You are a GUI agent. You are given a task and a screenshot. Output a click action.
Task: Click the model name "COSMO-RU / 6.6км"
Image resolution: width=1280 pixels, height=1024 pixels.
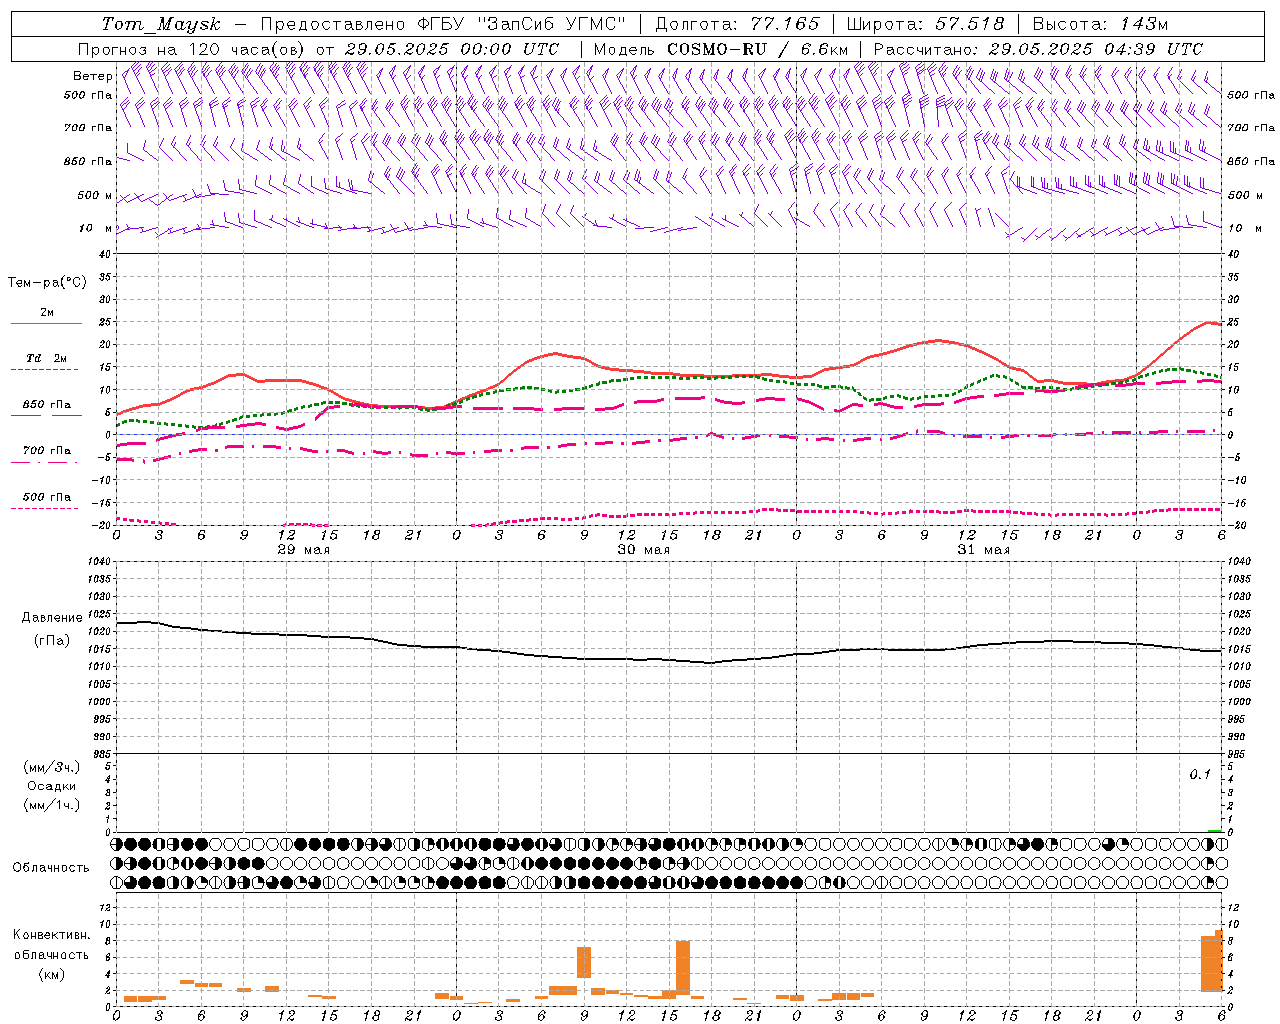coord(758,49)
